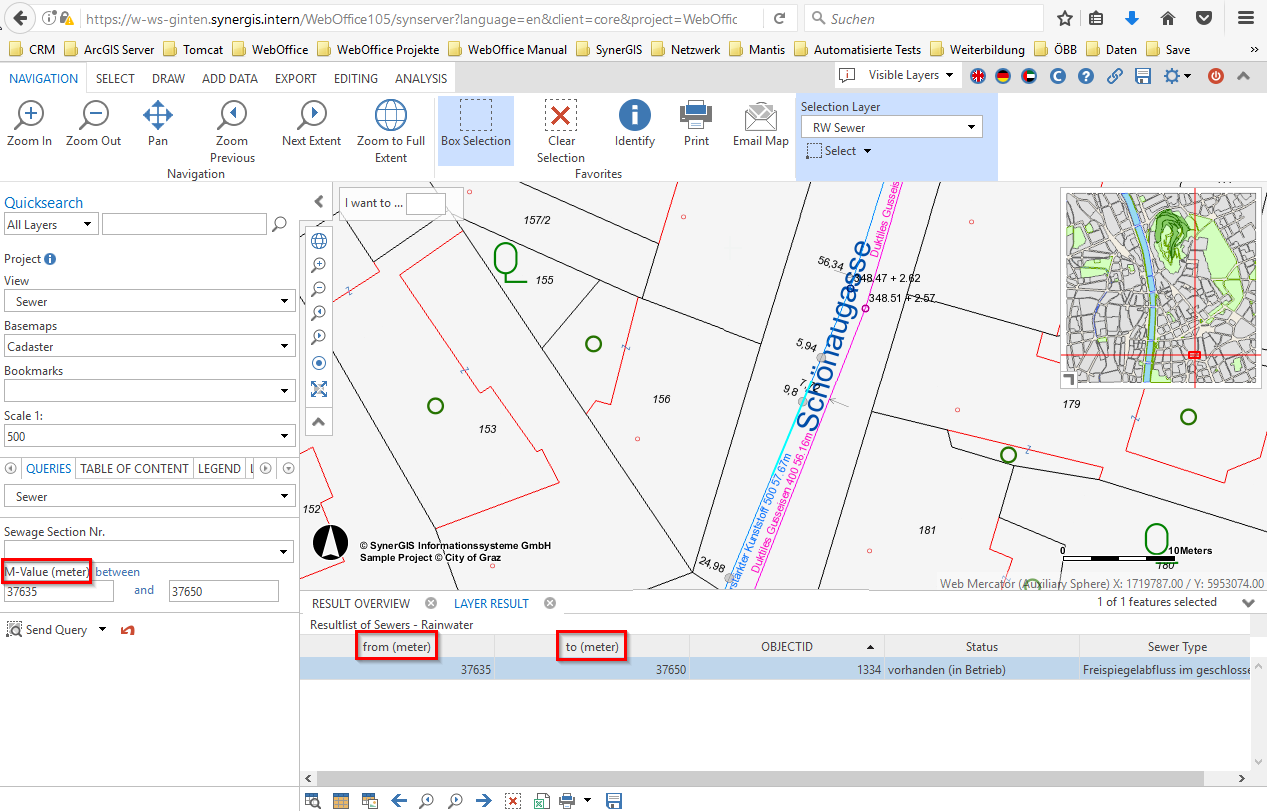Click Clear Selection in the Favorites ribbon

pos(560,116)
